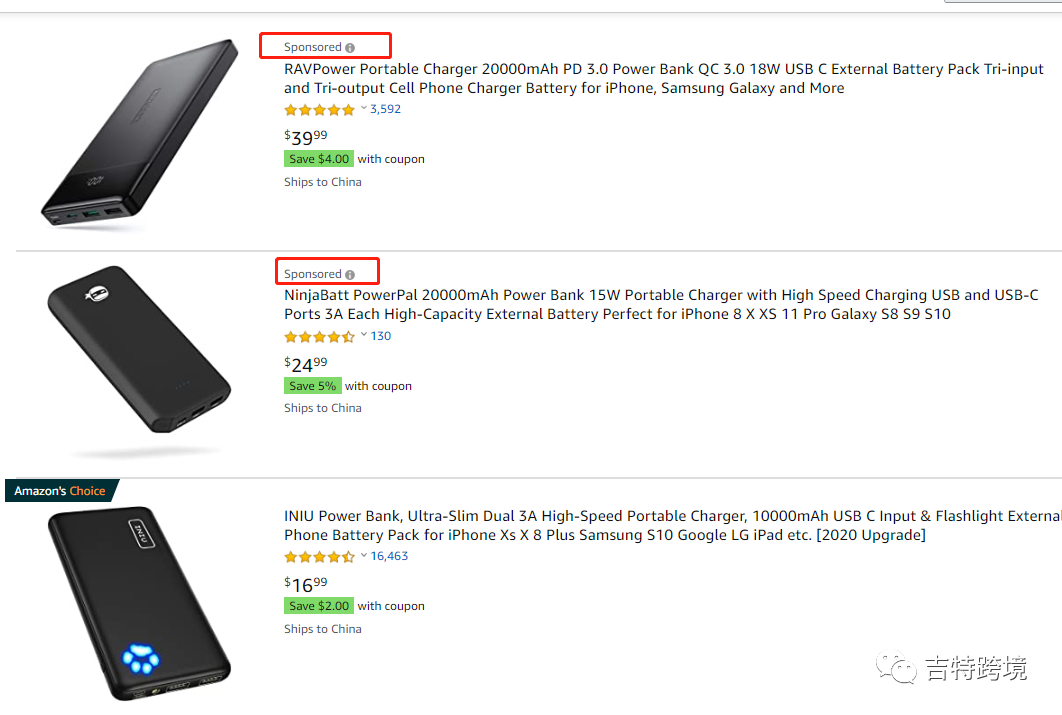
Task: Open INIU's 16,463 reviews link
Action: click(389, 557)
